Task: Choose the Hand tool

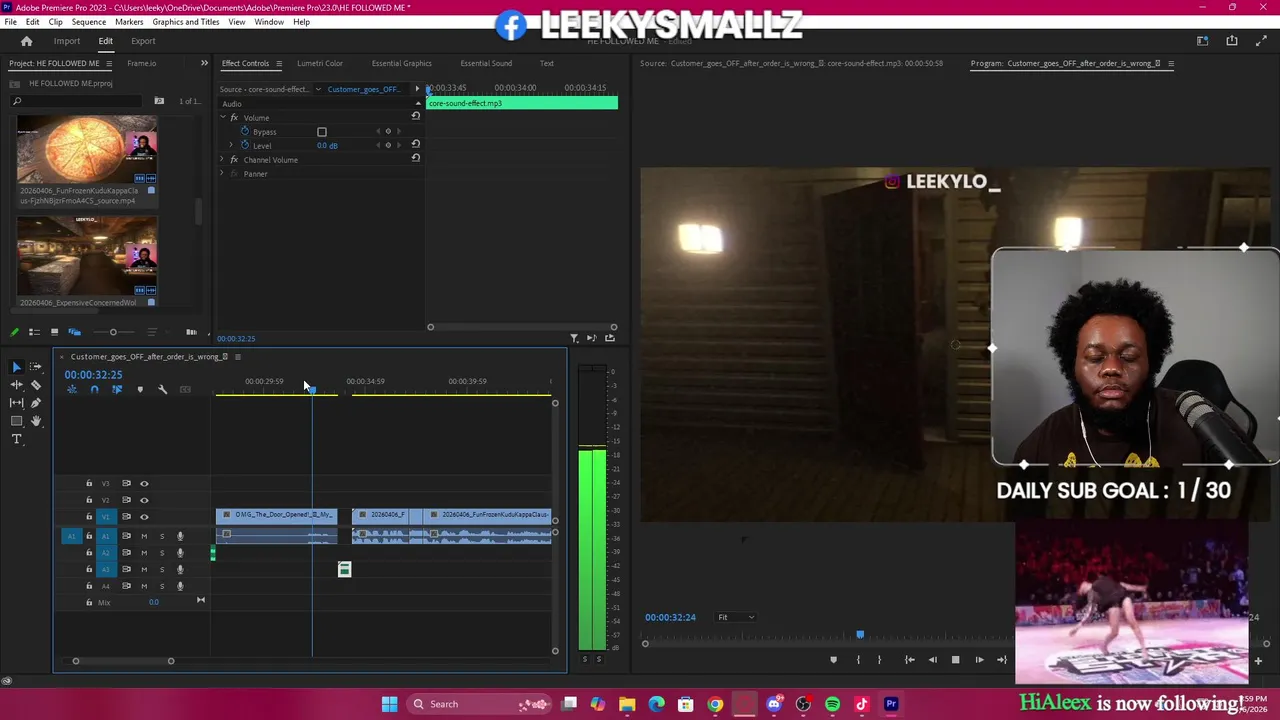Action: (36, 421)
